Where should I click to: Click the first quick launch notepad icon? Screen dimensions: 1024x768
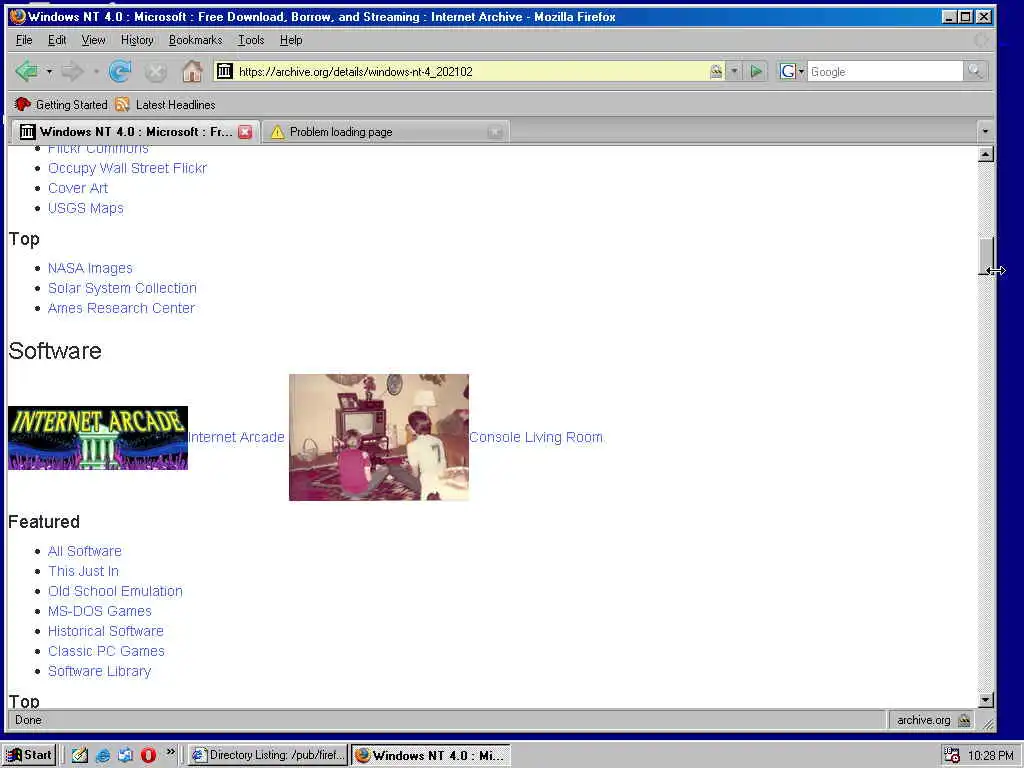click(x=80, y=756)
